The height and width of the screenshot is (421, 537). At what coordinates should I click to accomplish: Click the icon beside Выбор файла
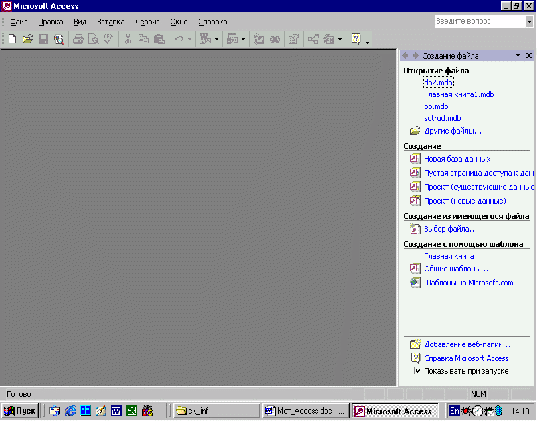tap(415, 229)
